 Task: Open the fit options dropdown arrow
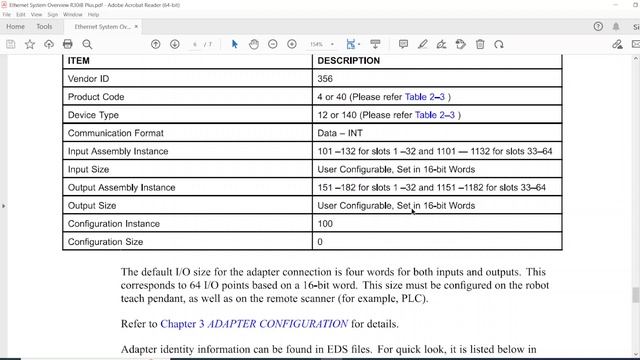click(x=359, y=44)
